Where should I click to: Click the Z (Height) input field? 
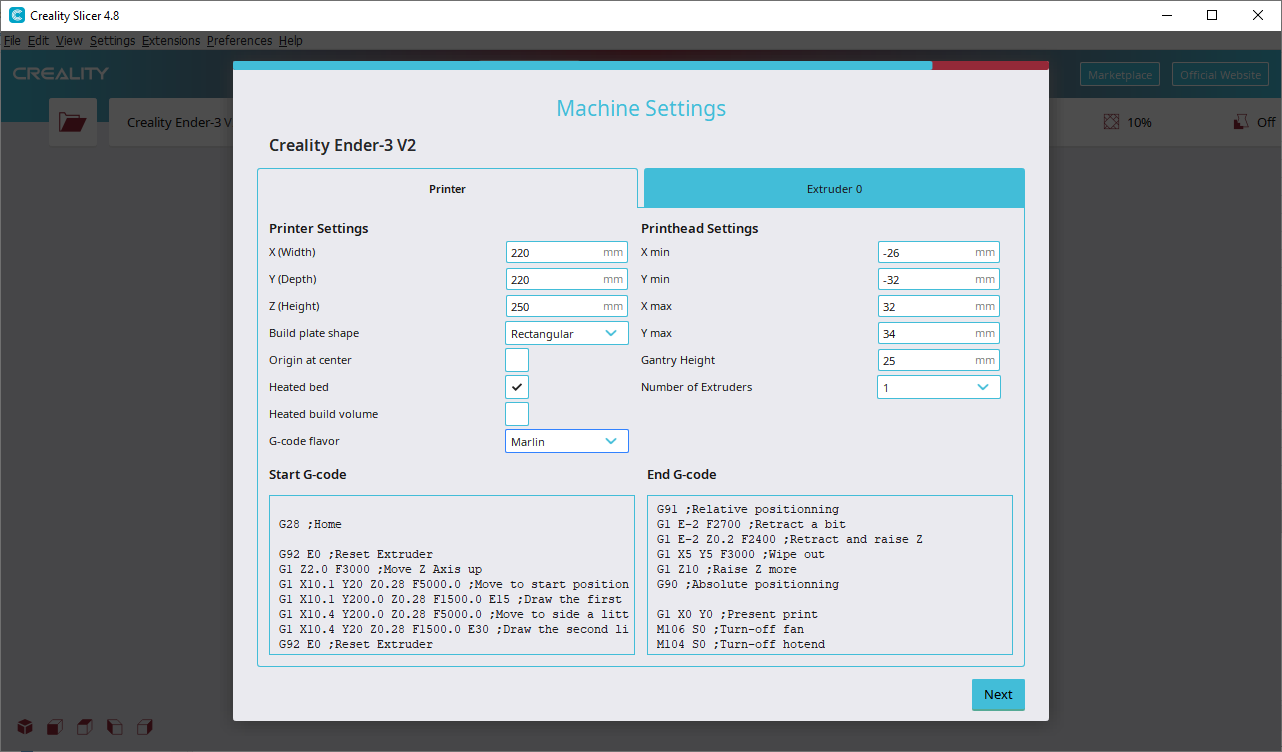[x=567, y=307]
